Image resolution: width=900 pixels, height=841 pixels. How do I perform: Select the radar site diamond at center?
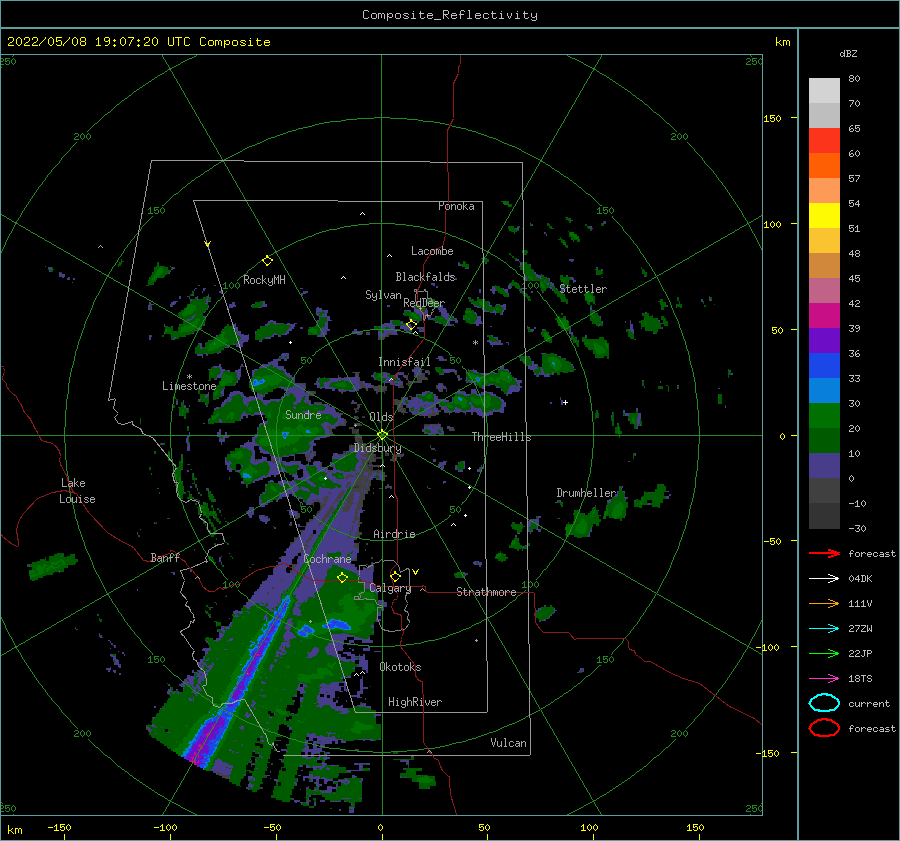pos(382,435)
